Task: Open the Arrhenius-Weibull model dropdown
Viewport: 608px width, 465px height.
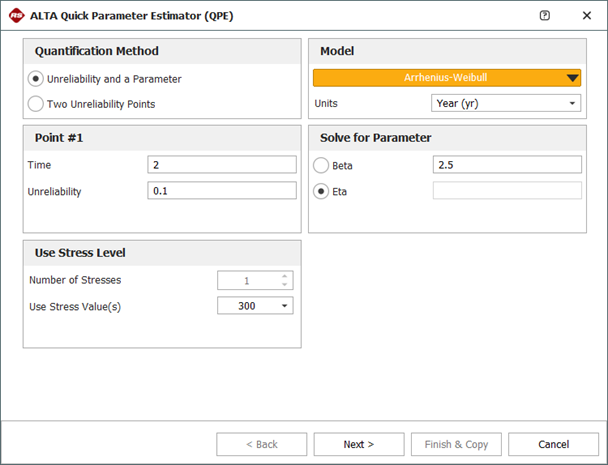Action: point(447,79)
